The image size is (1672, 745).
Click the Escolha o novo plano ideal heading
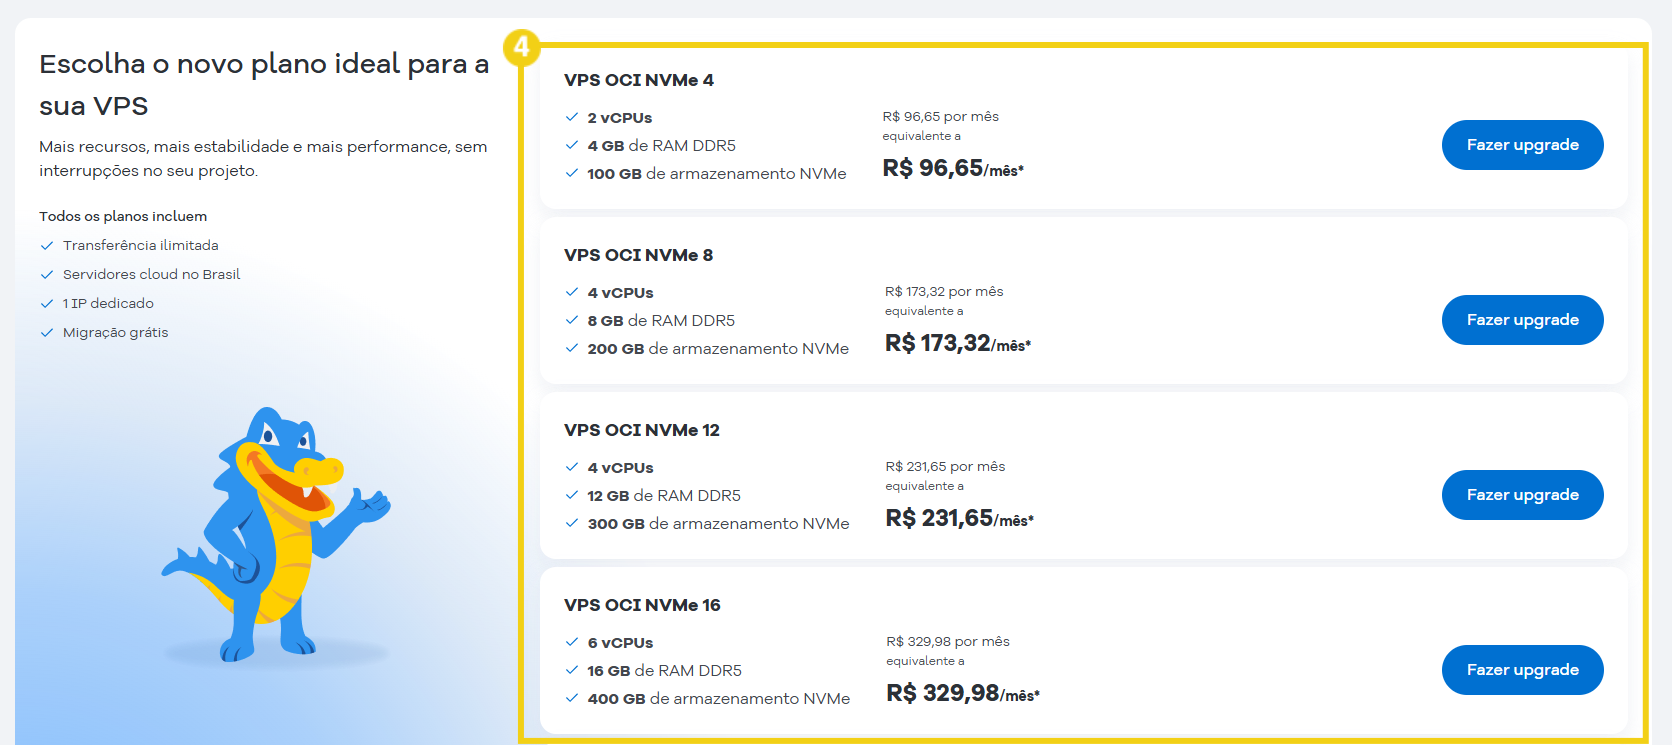click(x=264, y=85)
